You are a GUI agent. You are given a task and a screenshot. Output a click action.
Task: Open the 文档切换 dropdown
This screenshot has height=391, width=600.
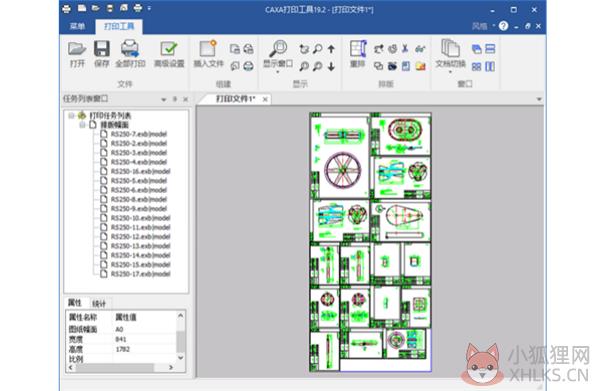450,67
